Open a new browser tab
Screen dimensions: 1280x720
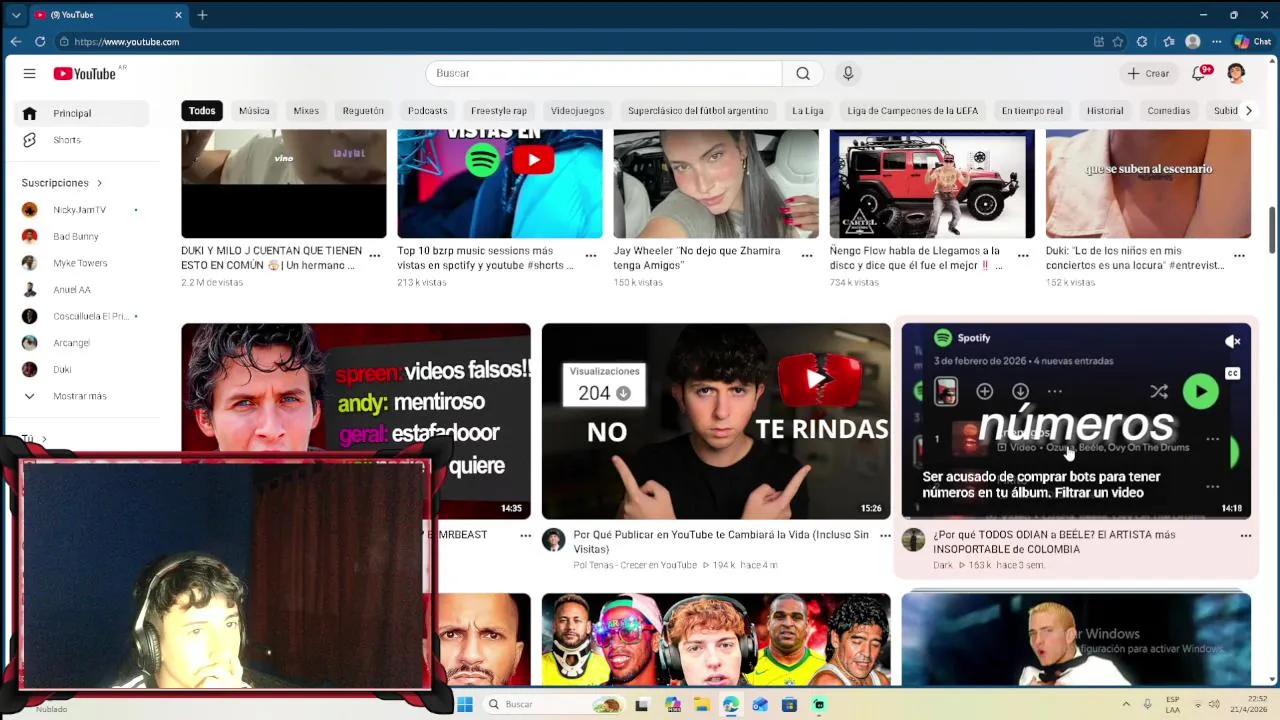202,15
